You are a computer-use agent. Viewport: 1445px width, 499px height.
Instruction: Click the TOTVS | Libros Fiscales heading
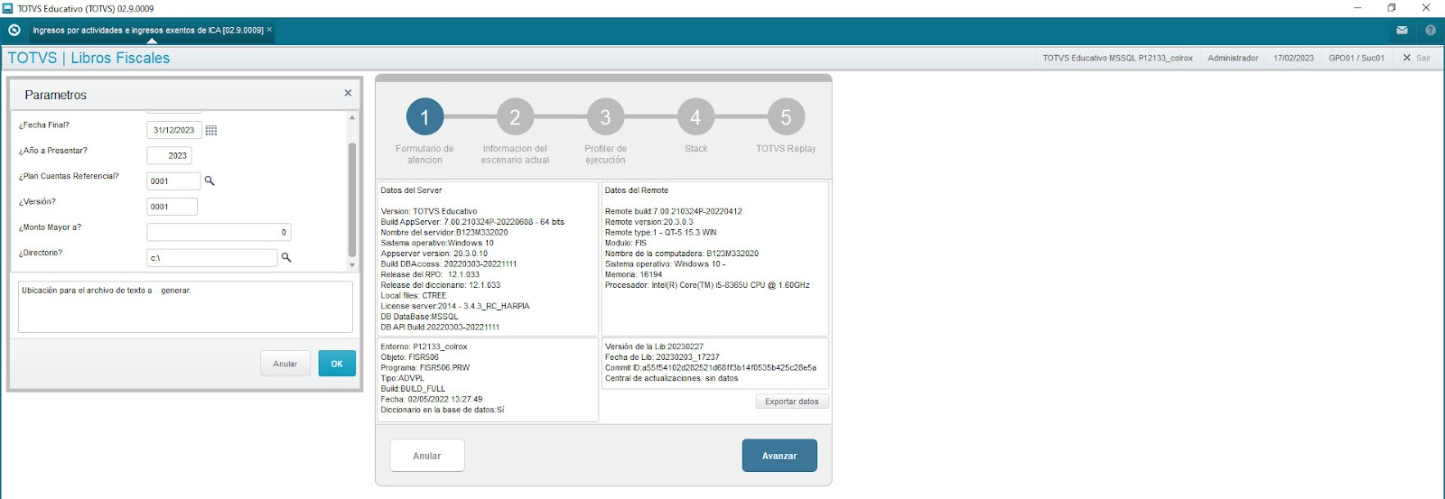pyautogui.click(x=89, y=58)
